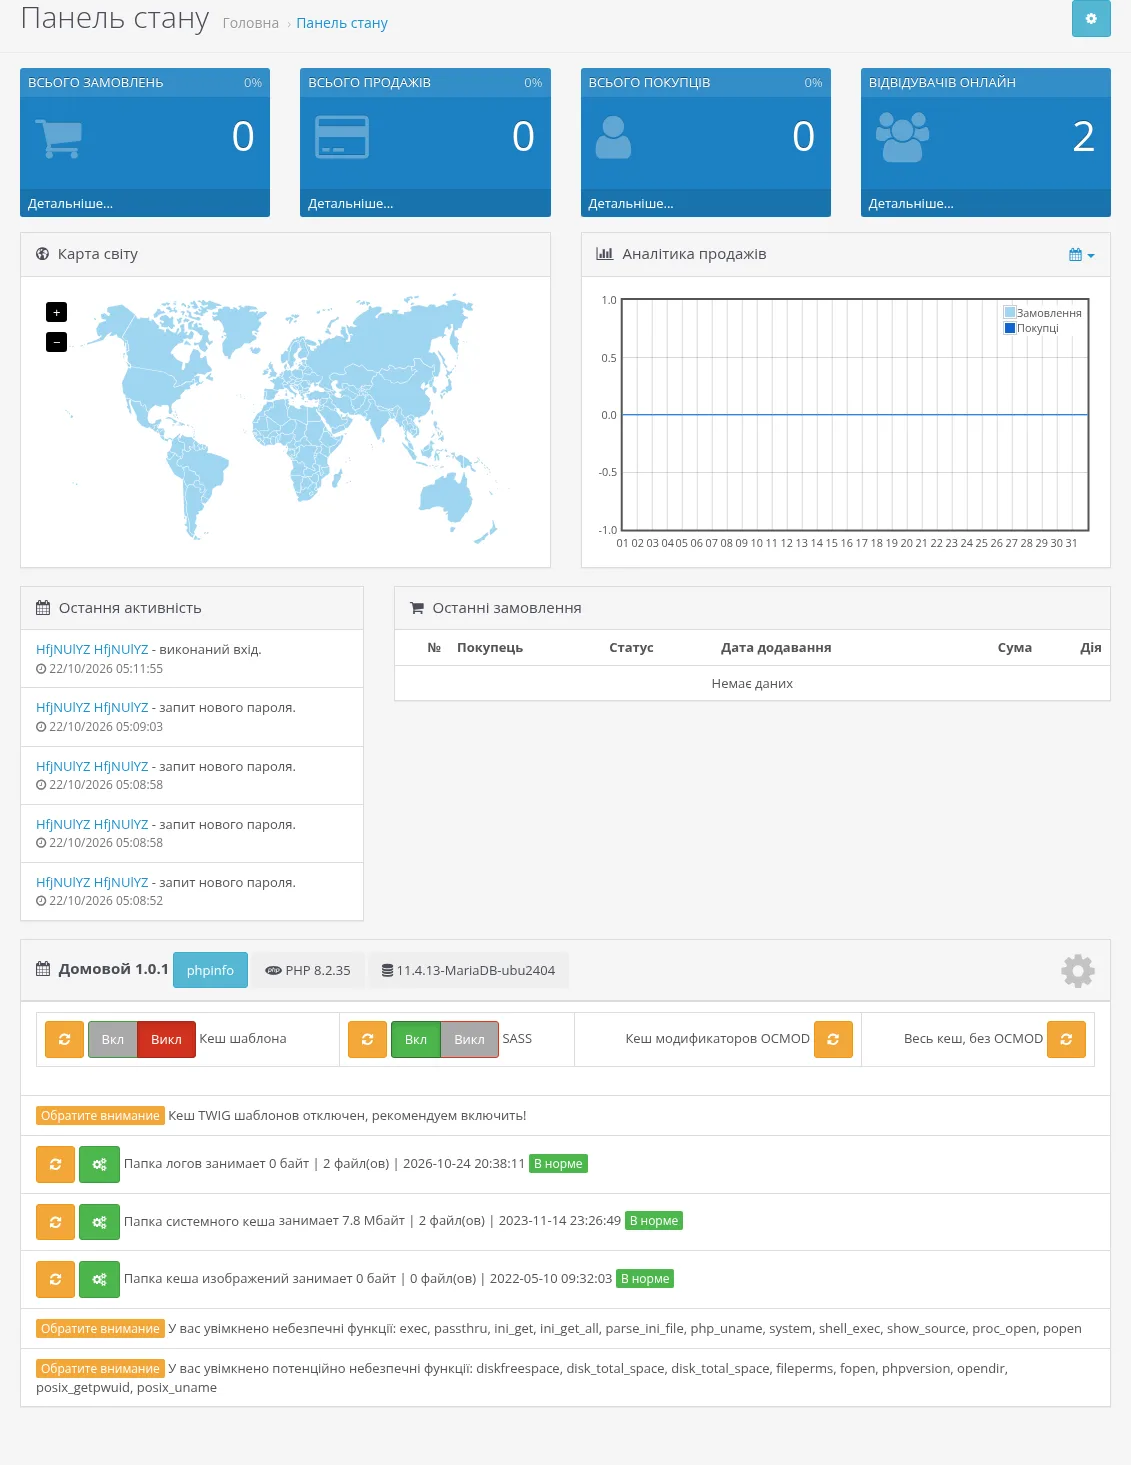Click the Покупець column header
1131x1465 pixels.
point(490,647)
